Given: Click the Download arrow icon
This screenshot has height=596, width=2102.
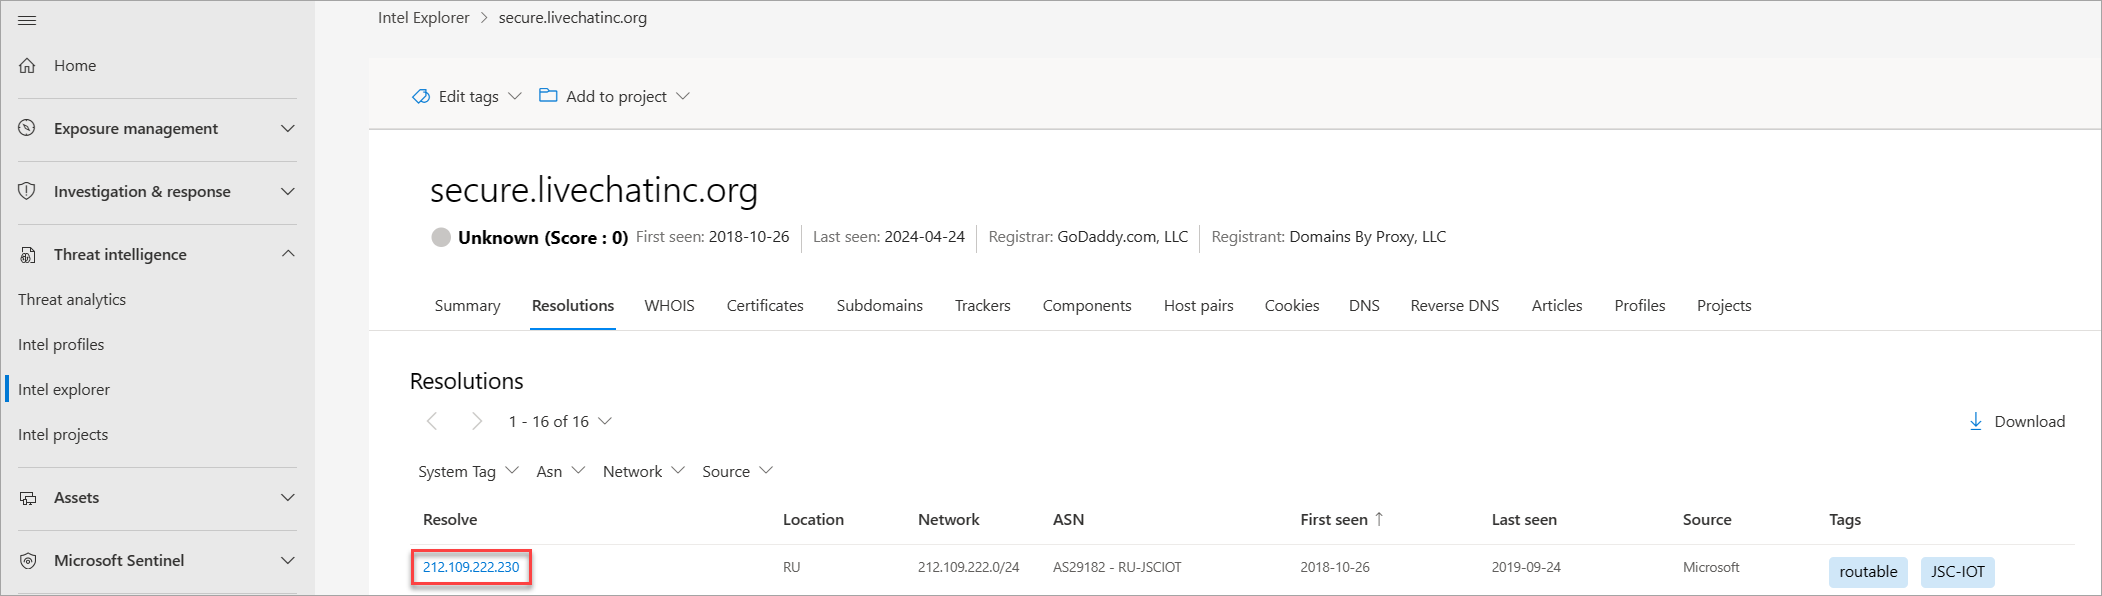Looking at the screenshot, I should [x=1975, y=422].
